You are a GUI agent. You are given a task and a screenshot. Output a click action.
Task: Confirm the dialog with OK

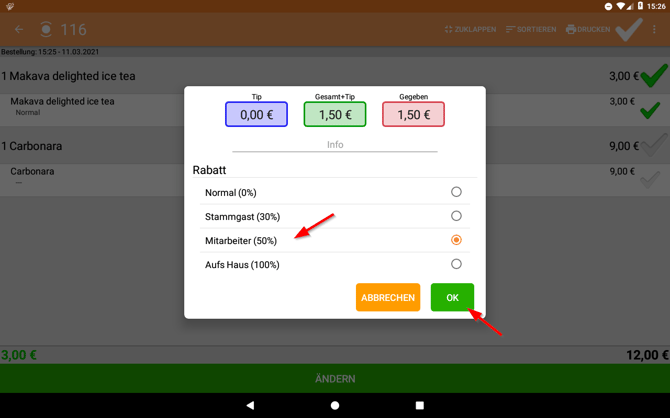(x=452, y=298)
